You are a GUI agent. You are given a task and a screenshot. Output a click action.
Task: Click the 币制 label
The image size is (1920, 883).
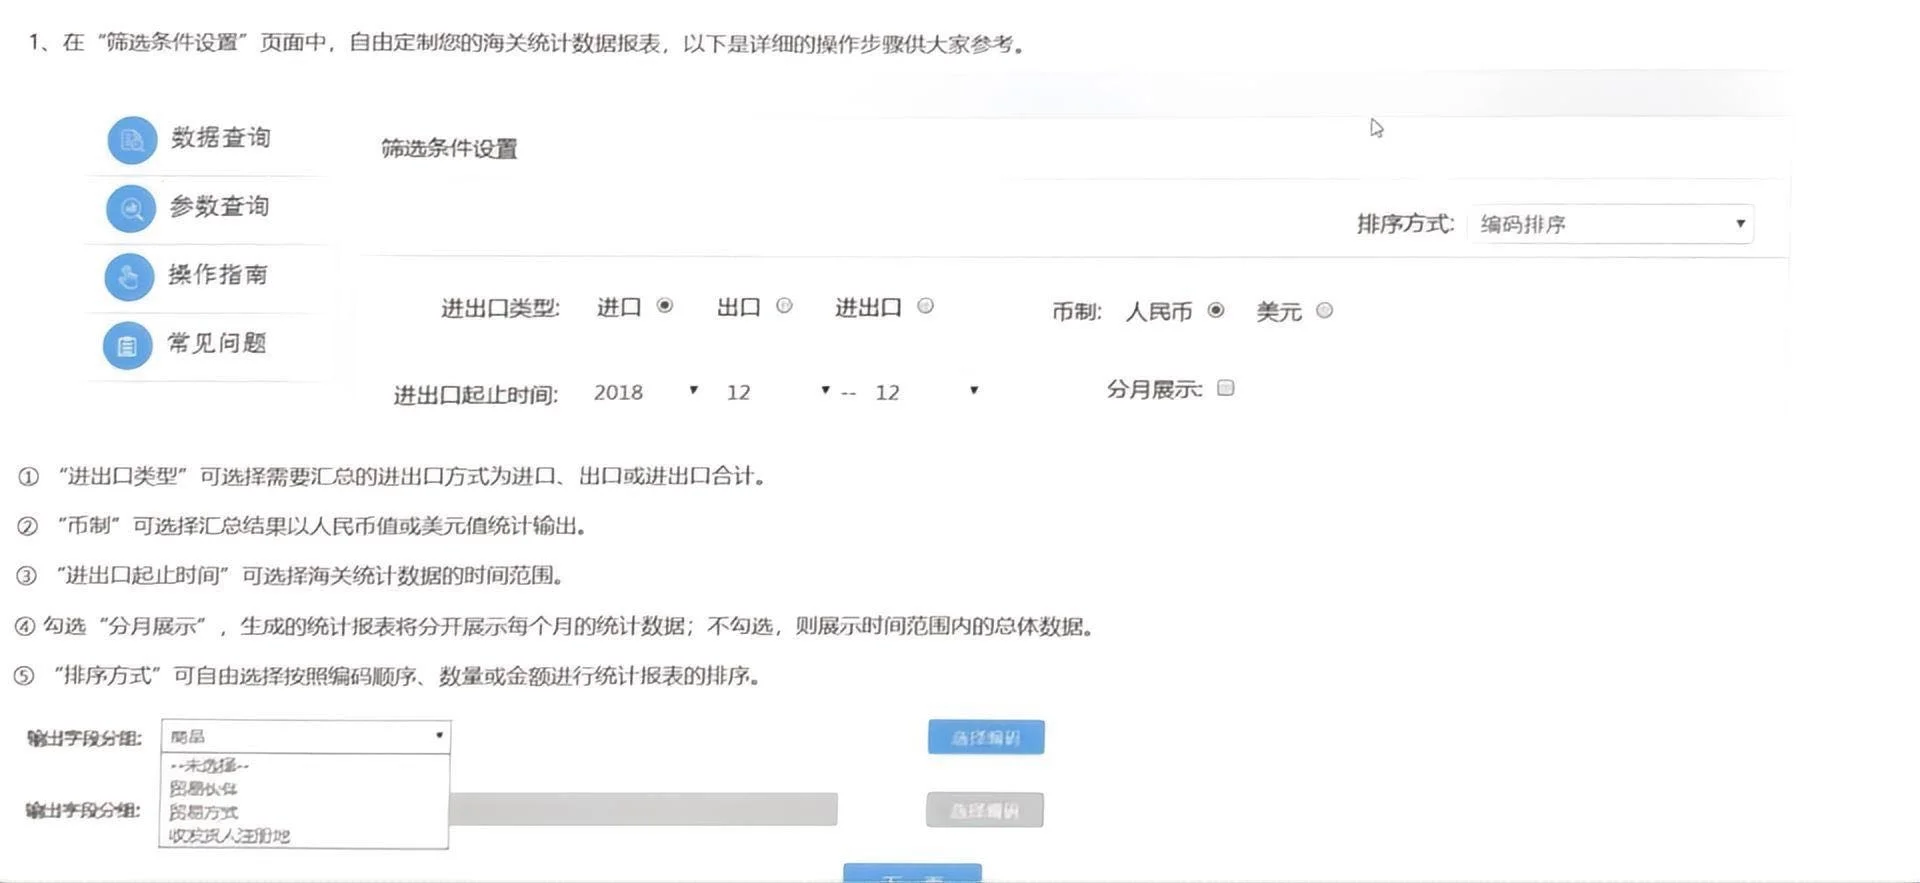tap(1076, 312)
